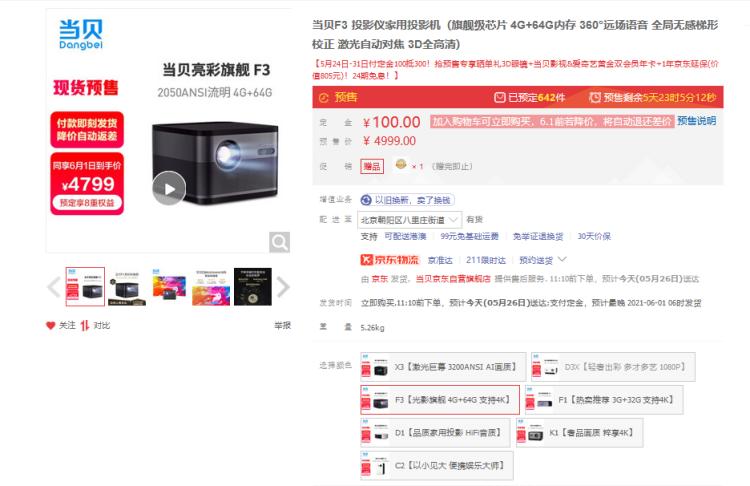Click the 预售 clock icon in red bar
The image size is (750, 486).
(324, 98)
